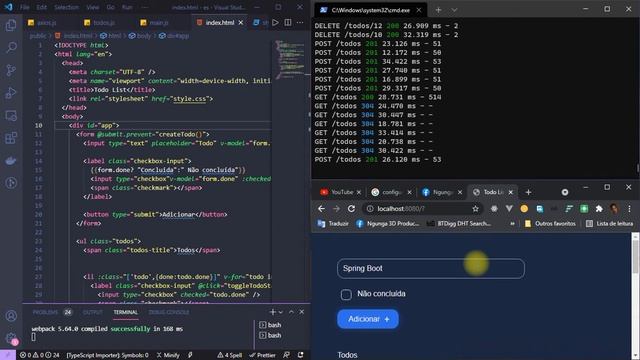640x360 pixels.
Task: Open the Go menu in VS Code
Action: pyautogui.click(x=110, y=7)
